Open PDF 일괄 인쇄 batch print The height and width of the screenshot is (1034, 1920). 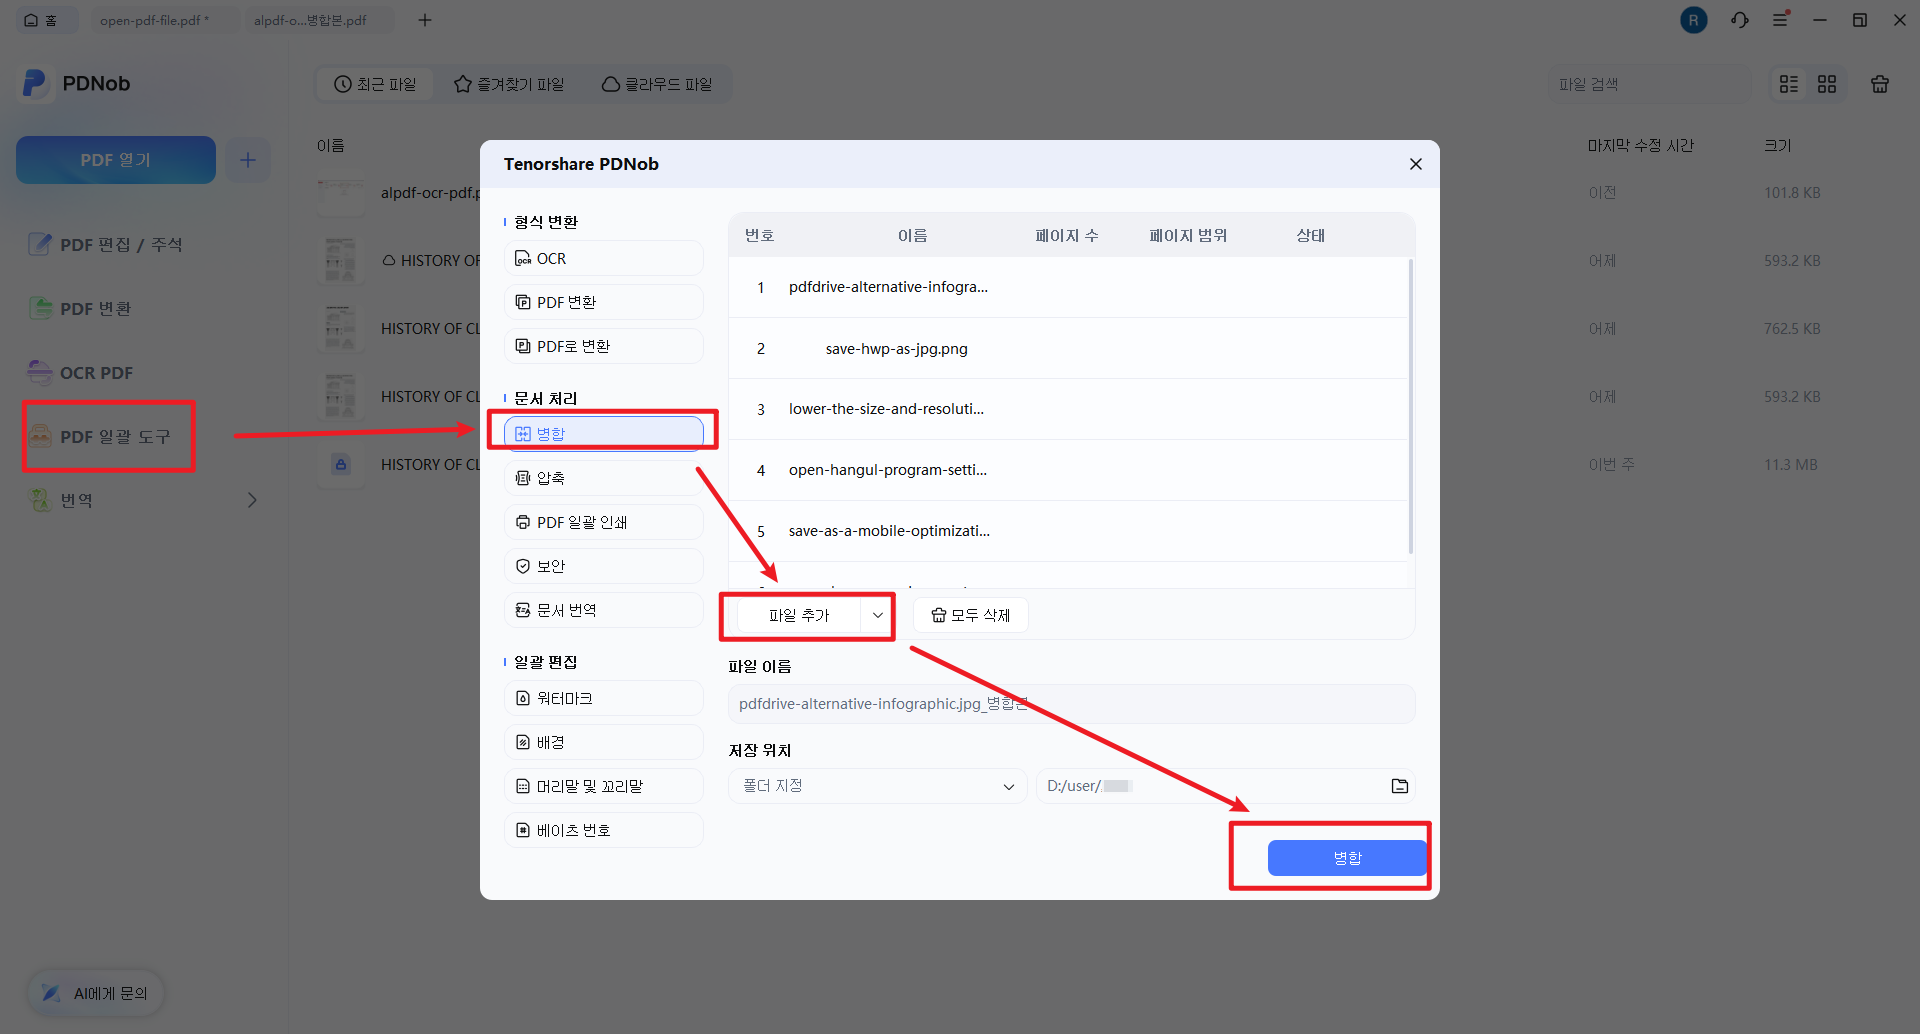(x=604, y=522)
